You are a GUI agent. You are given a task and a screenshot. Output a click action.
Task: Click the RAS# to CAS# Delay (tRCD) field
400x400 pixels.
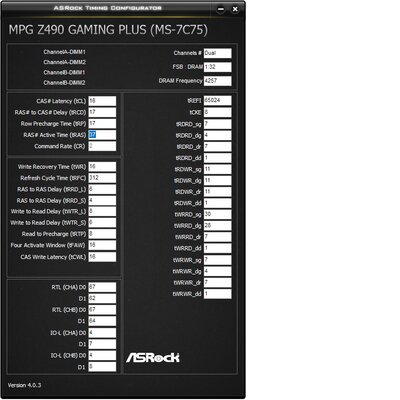[x=102, y=112]
